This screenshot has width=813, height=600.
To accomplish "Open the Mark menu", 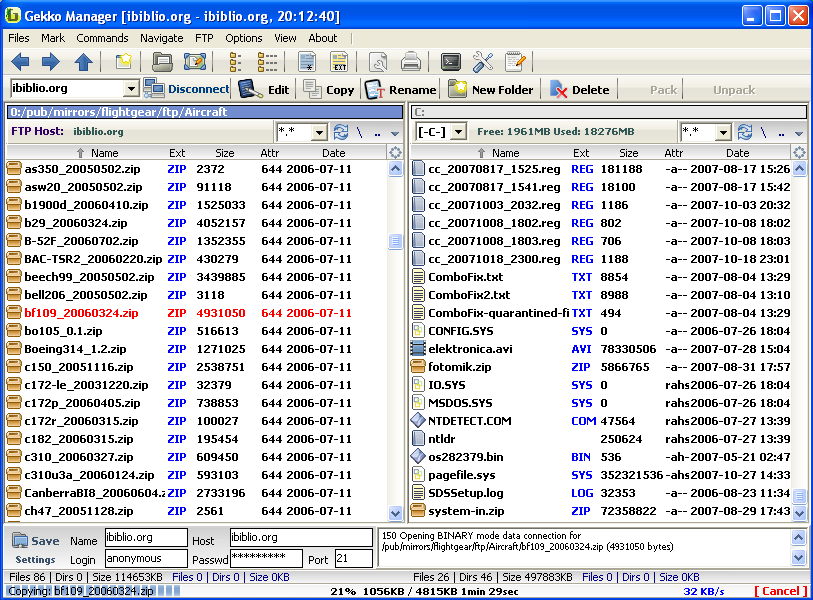I will click(53, 38).
